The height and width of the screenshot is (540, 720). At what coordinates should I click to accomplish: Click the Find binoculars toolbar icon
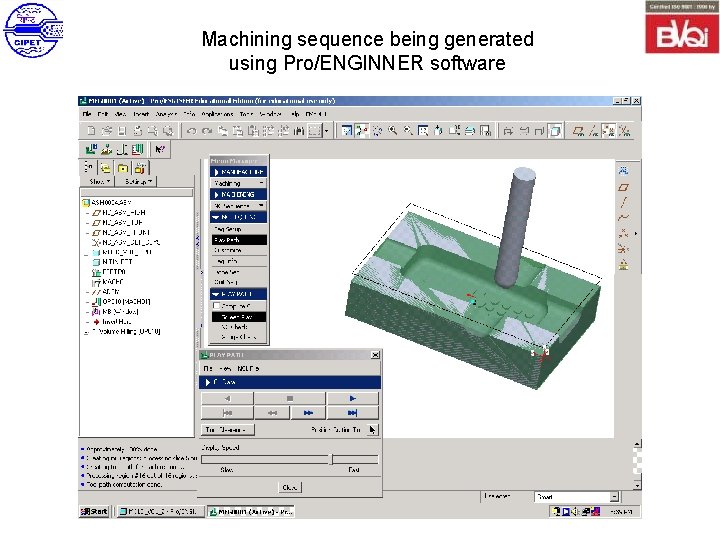click(299, 131)
